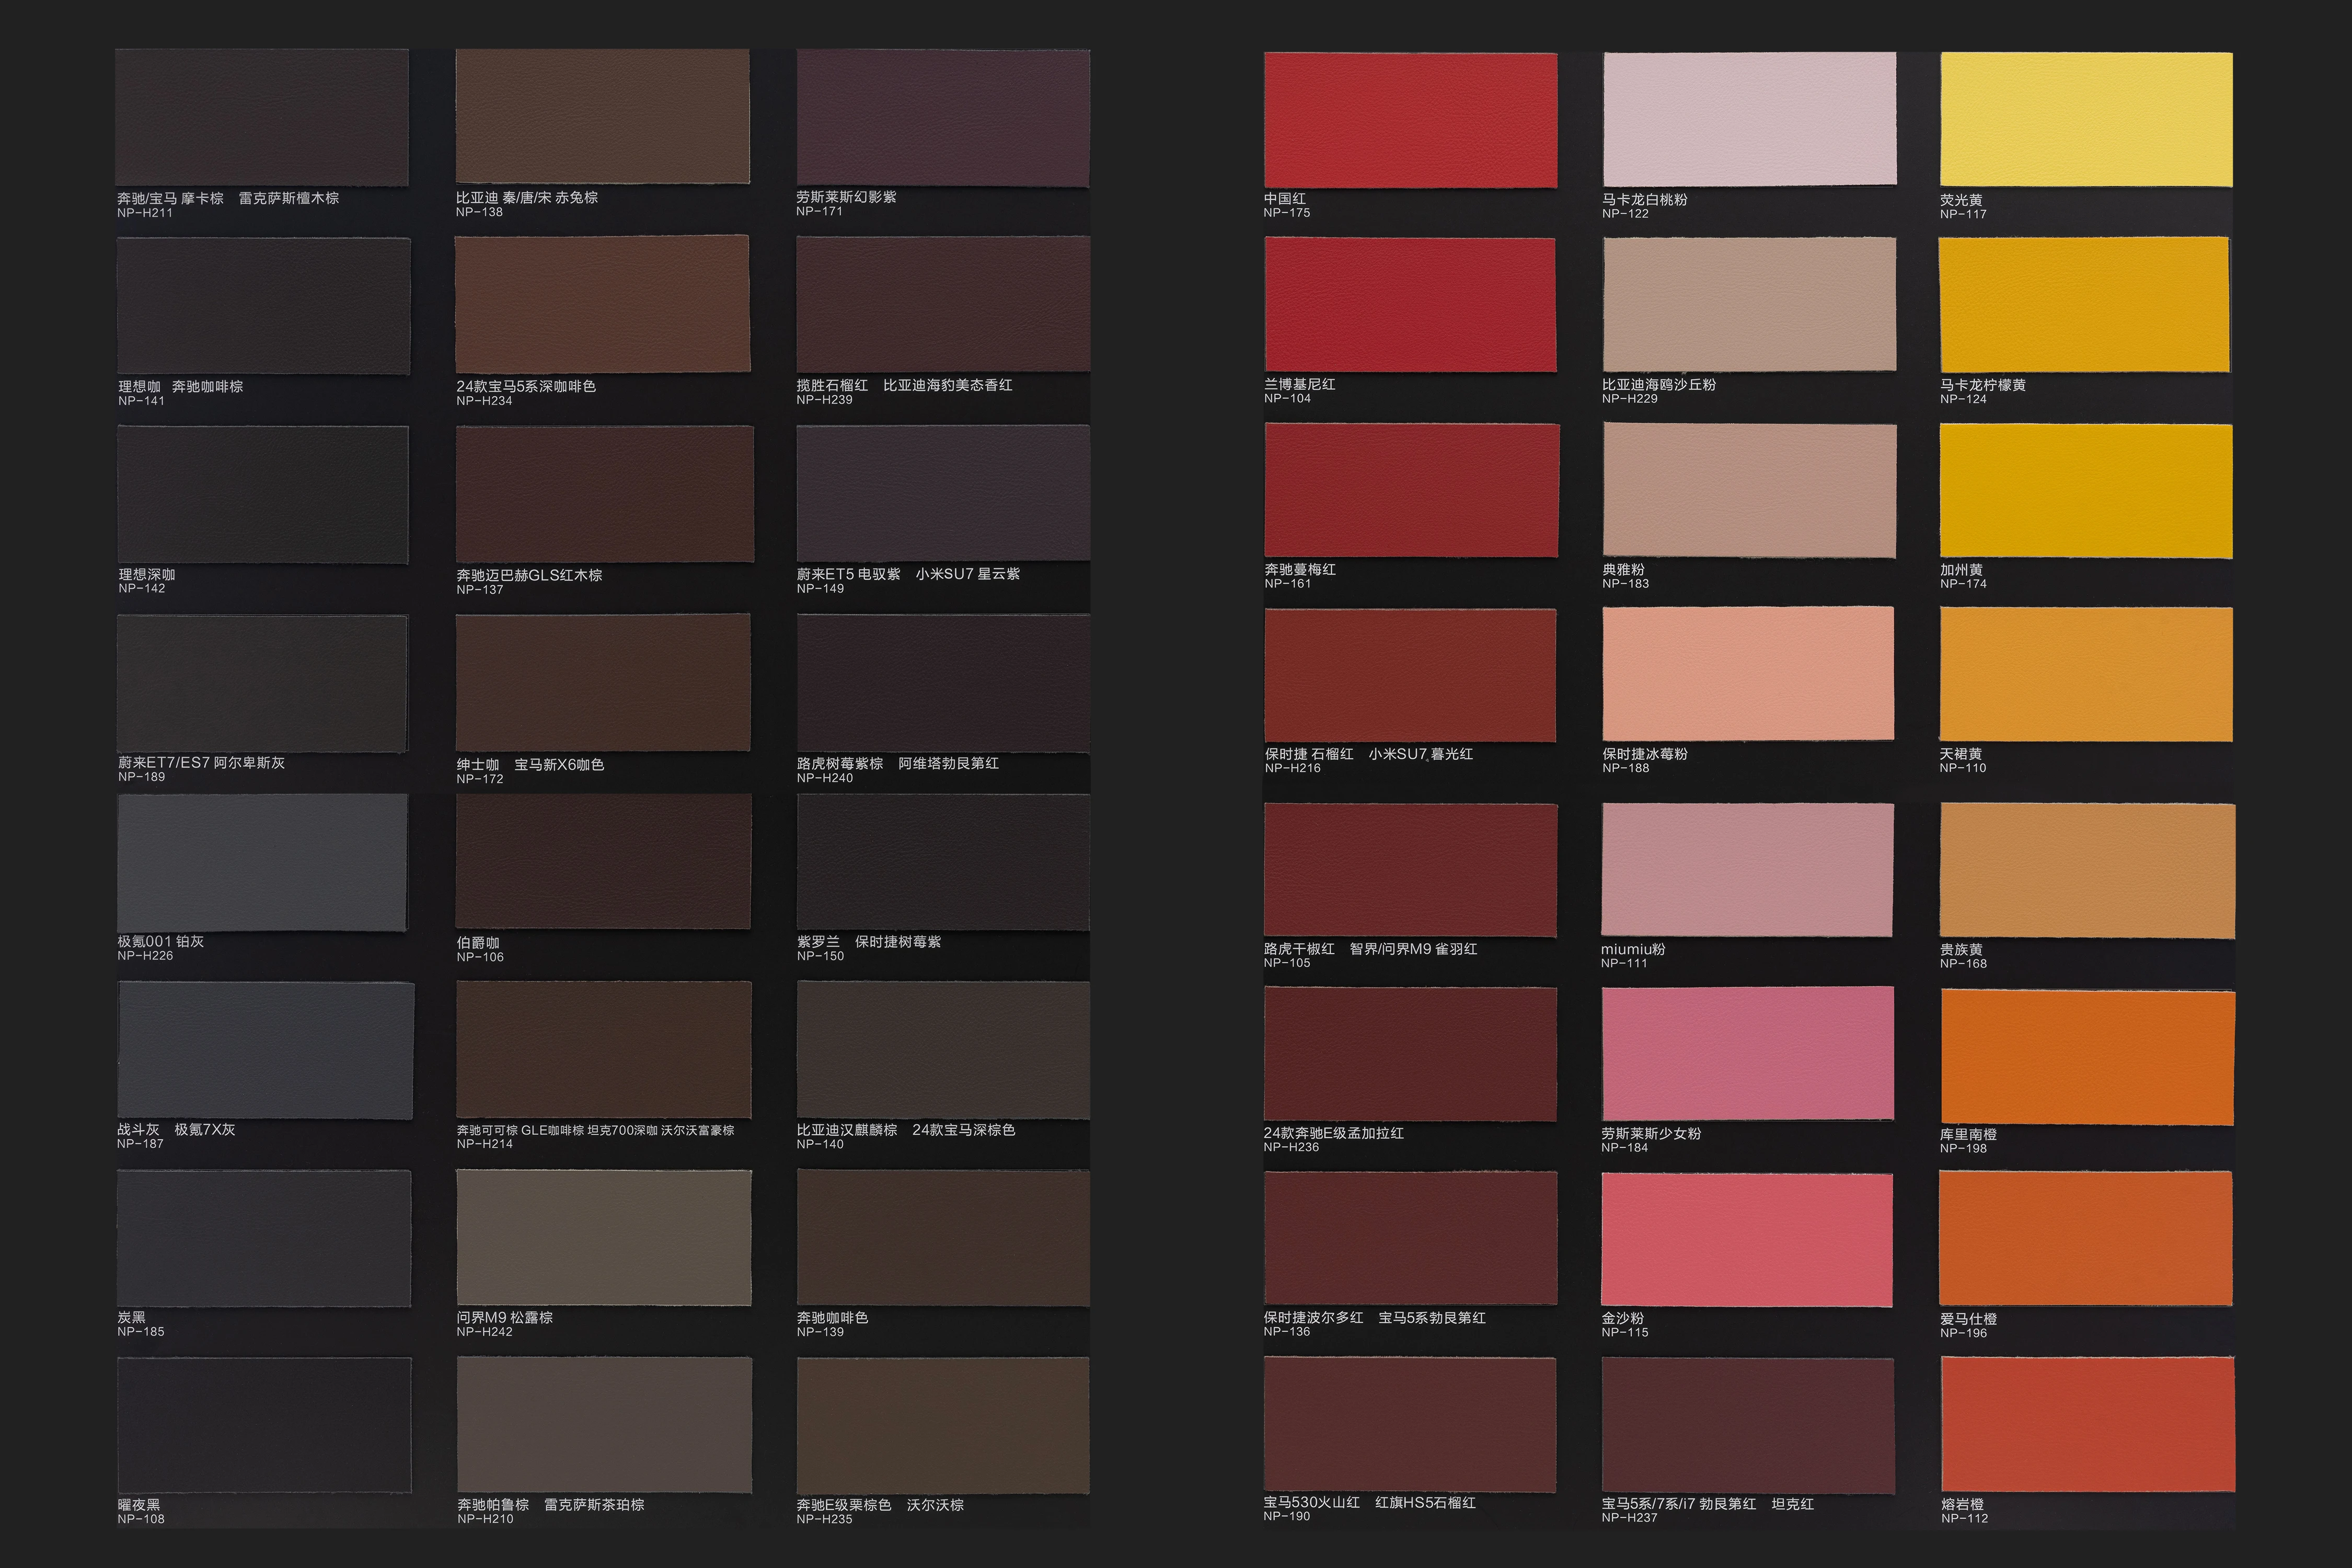2352x1568 pixels.
Task: Select the 天裙黄 NP-110 swatch
Action: coord(2086,675)
